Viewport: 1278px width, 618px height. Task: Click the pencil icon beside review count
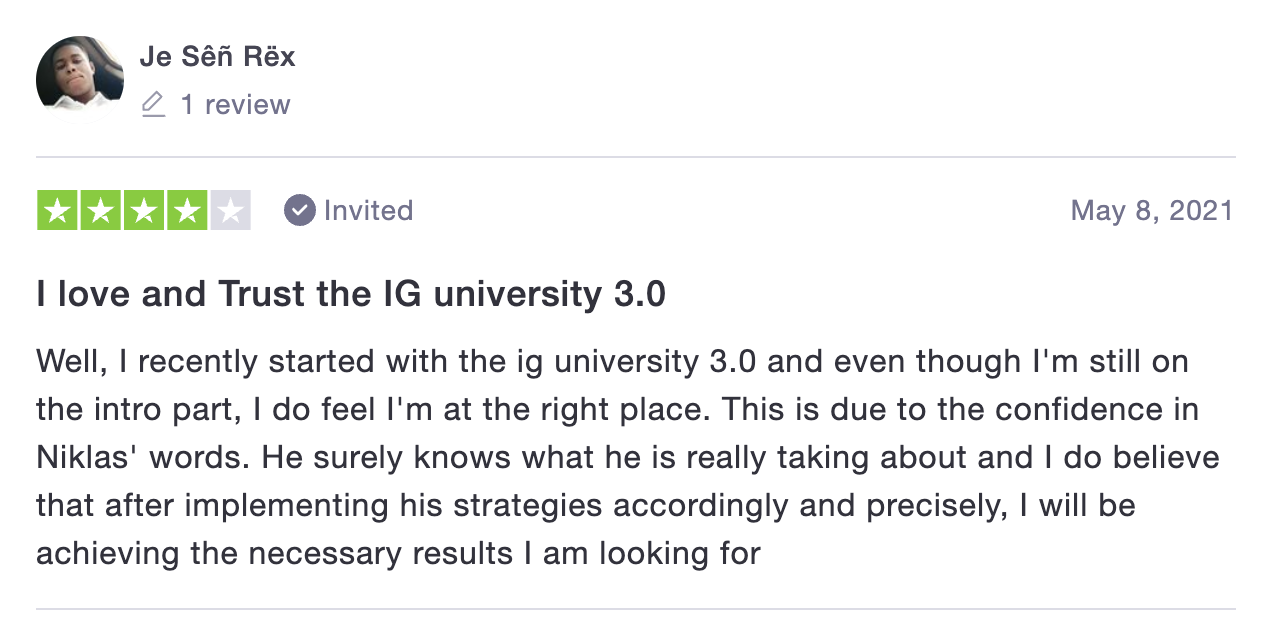point(153,105)
